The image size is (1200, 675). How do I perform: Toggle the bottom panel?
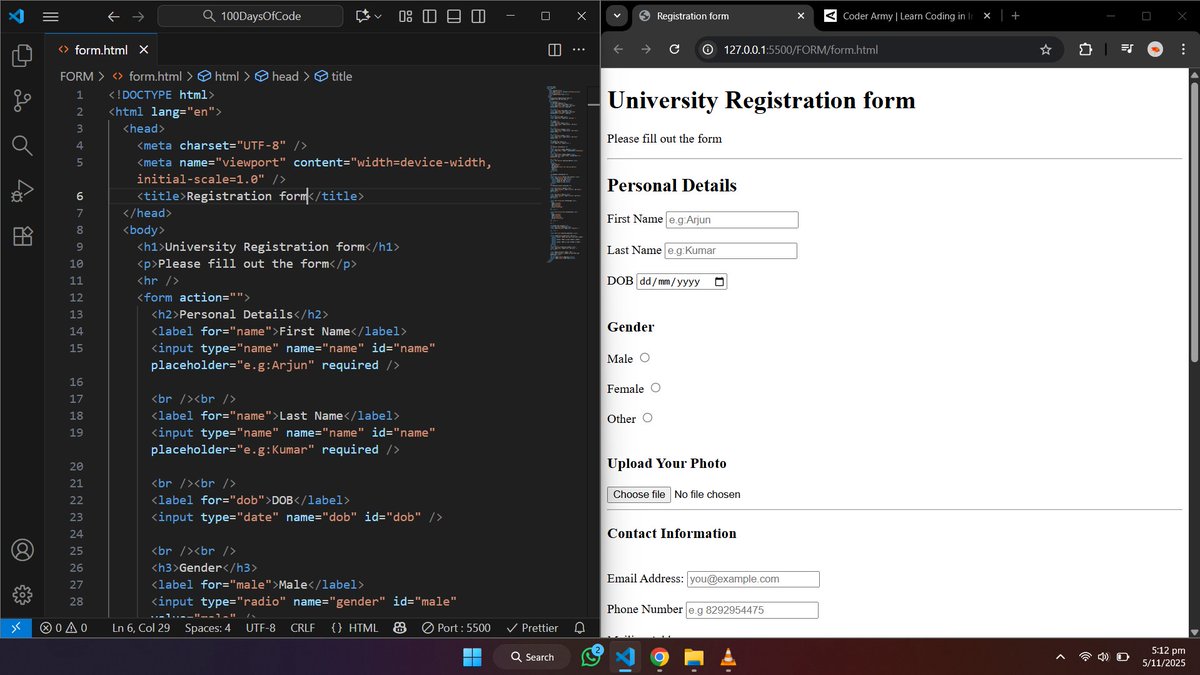[x=454, y=16]
